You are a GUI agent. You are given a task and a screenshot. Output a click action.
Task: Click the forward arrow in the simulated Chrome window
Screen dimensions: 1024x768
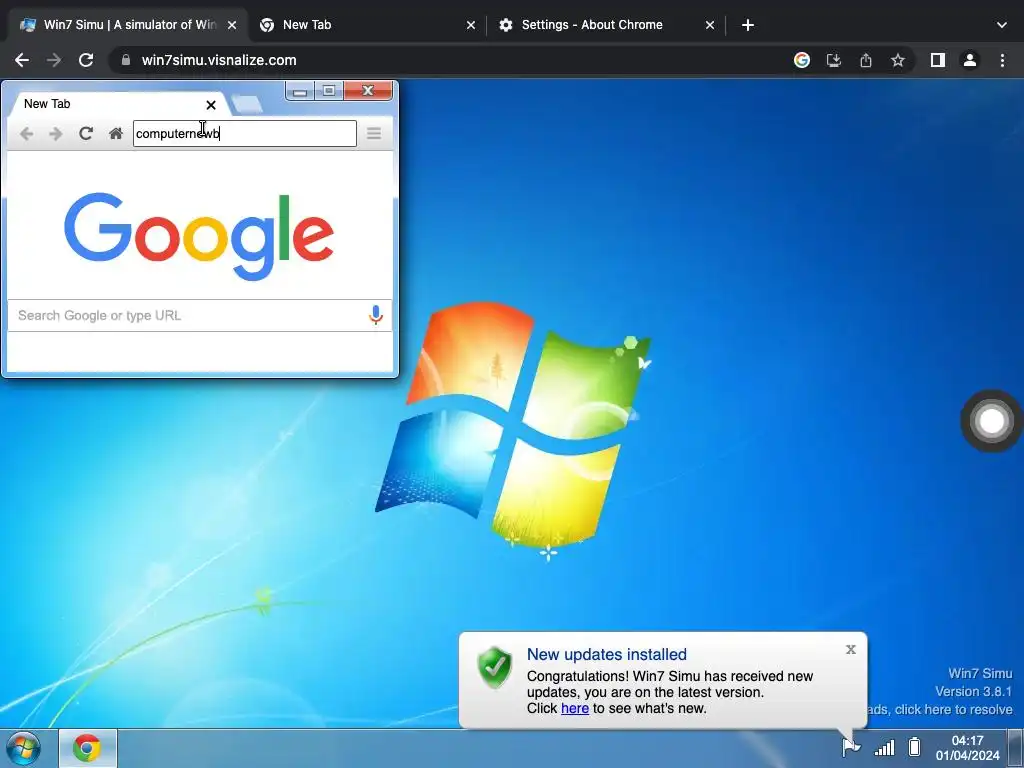point(56,134)
